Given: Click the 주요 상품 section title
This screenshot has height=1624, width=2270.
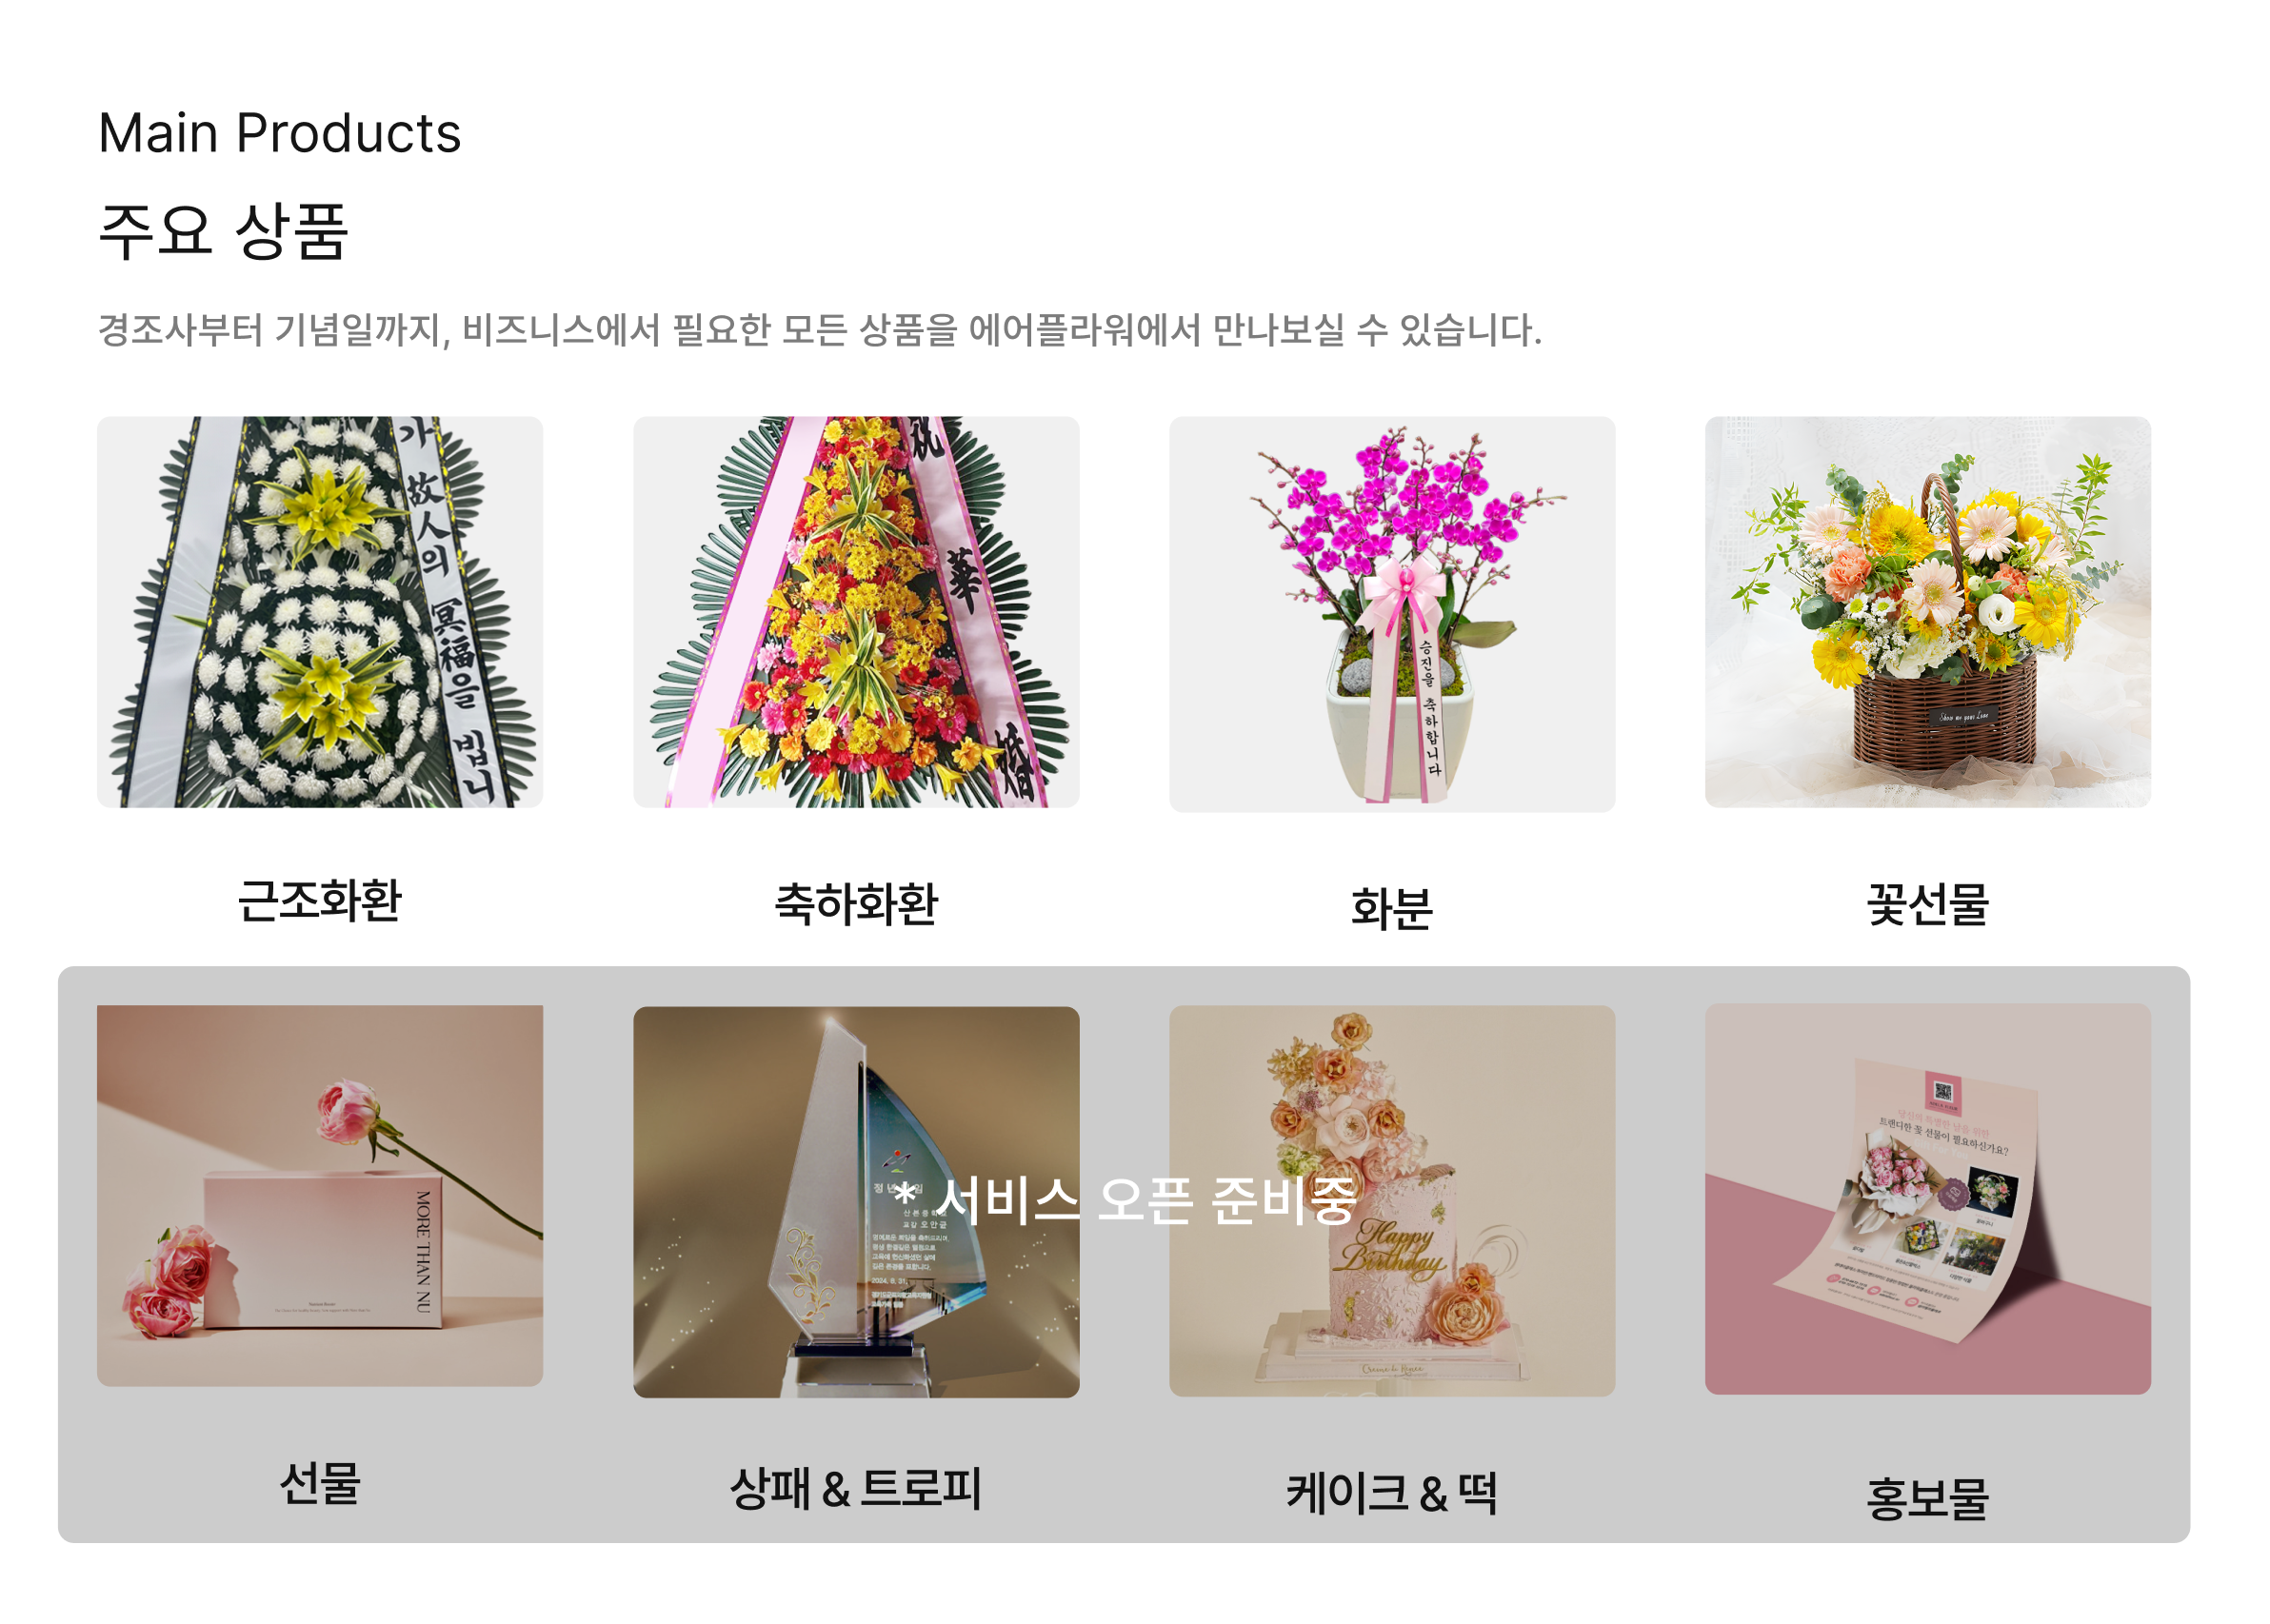Looking at the screenshot, I should [x=223, y=231].
